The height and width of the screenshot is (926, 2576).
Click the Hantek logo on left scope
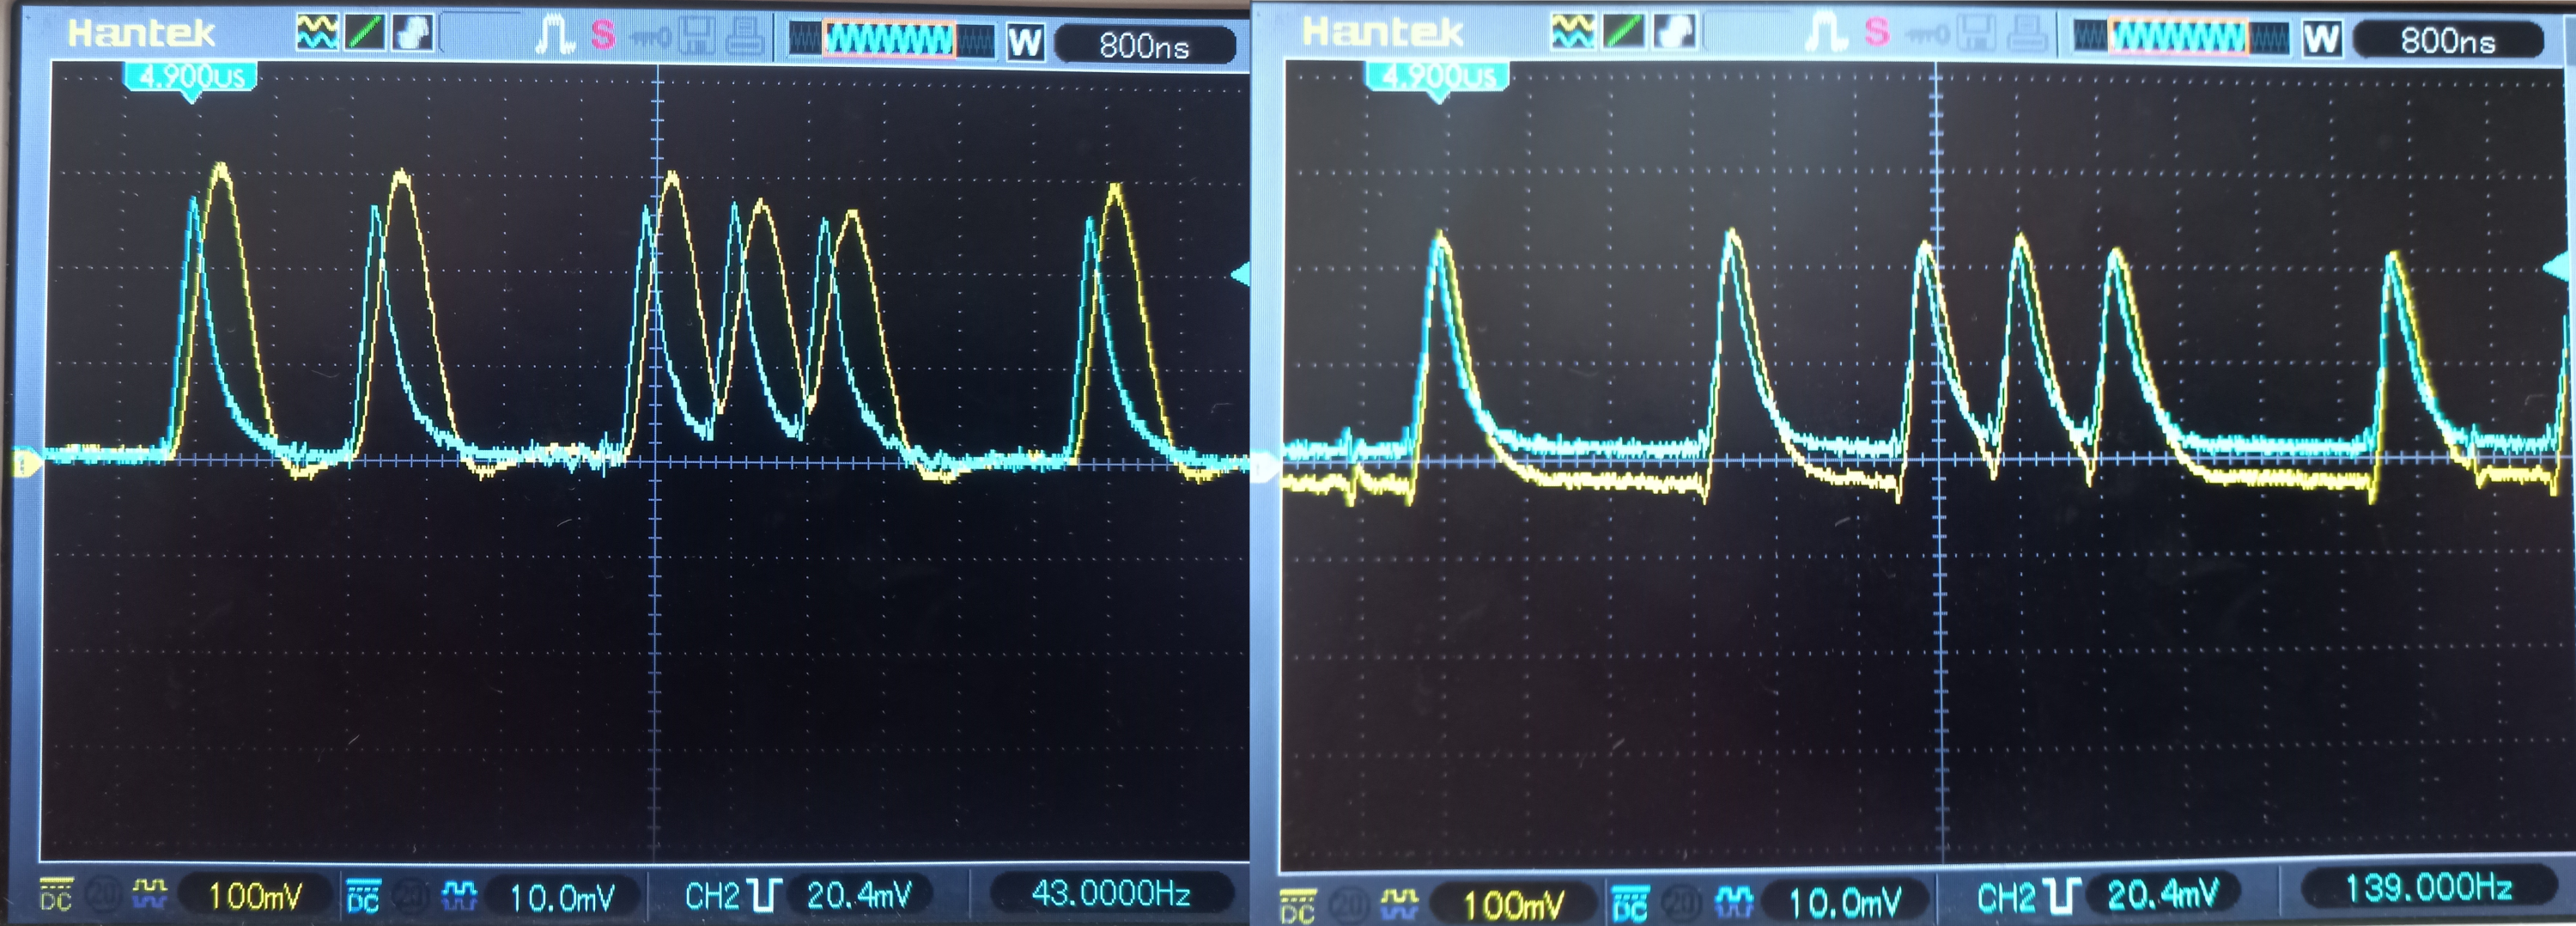click(141, 33)
